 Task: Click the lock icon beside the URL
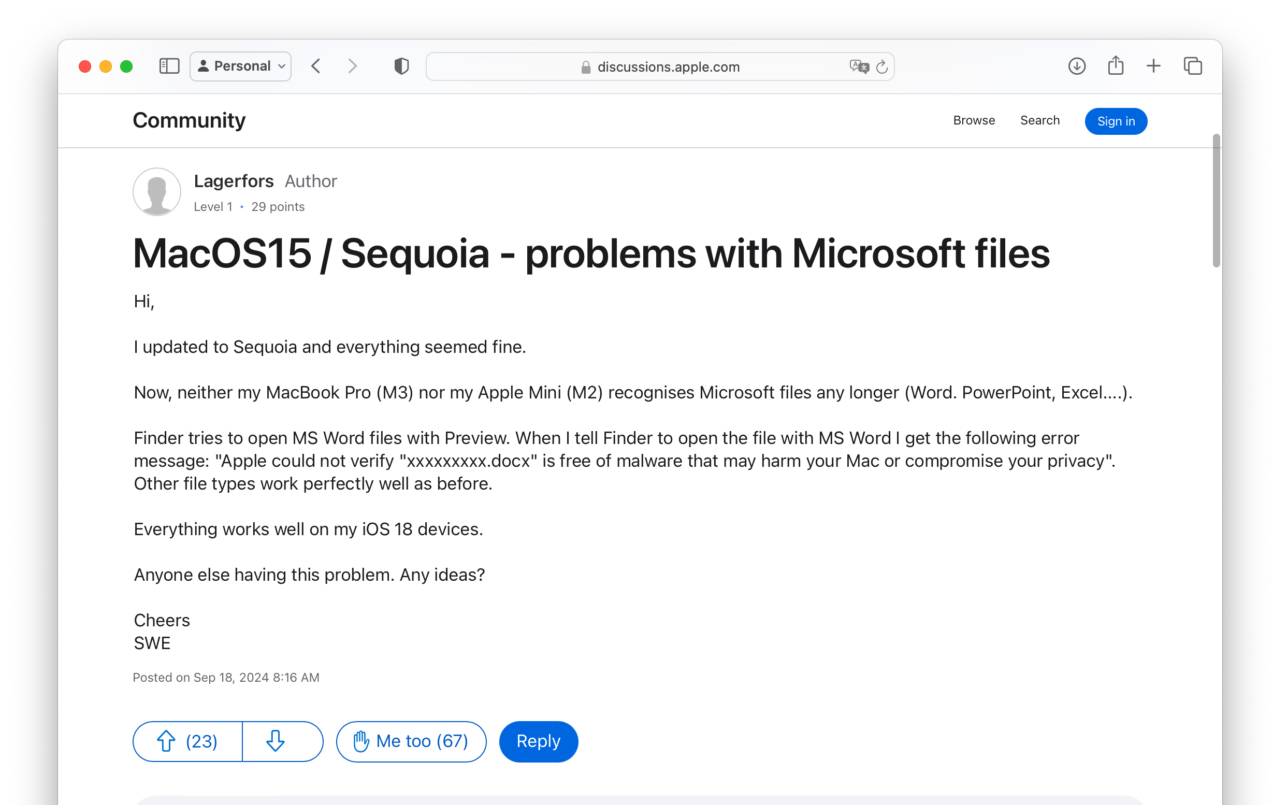tap(586, 67)
